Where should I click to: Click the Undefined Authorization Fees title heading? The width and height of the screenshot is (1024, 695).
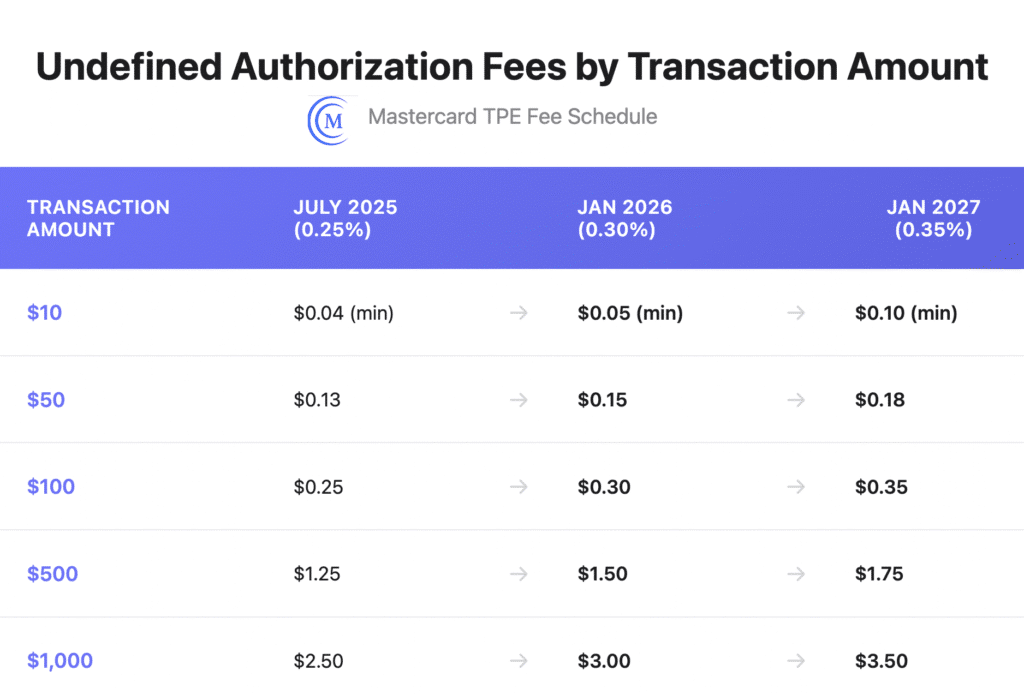(512, 66)
